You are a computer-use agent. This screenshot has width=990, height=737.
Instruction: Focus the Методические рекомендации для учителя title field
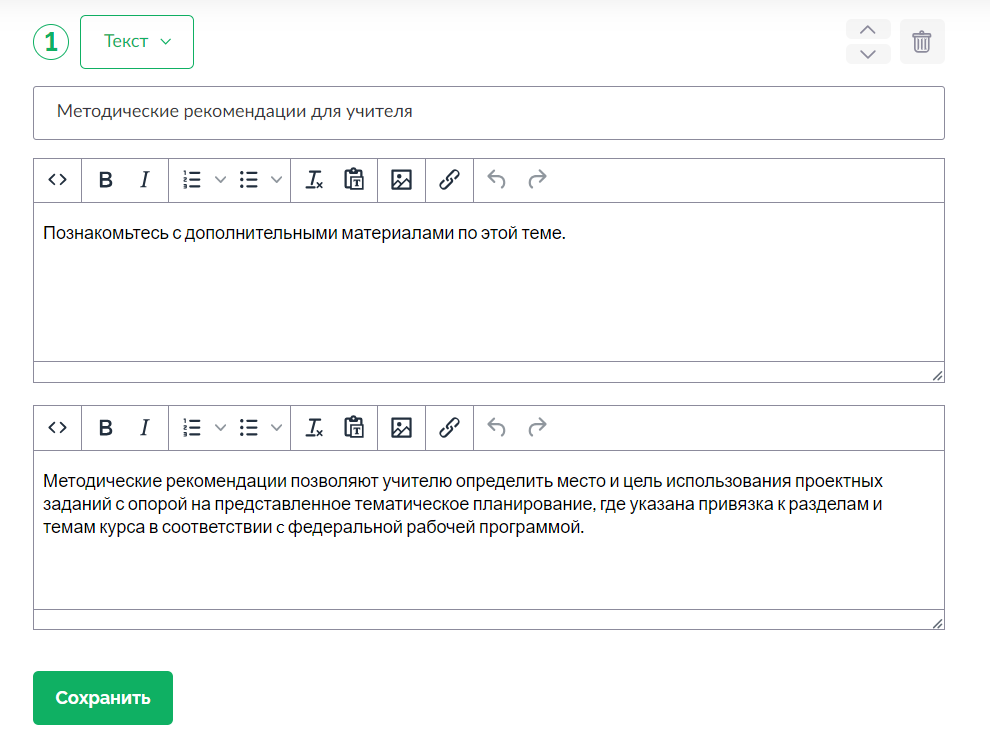pos(489,113)
